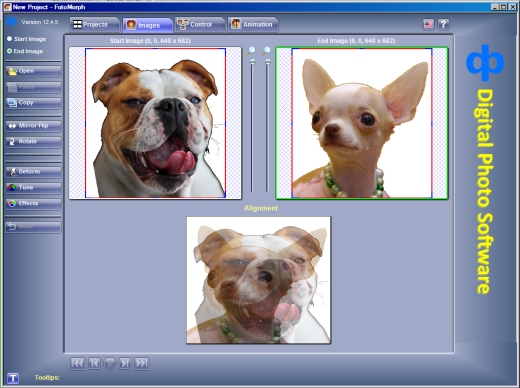Click the Open button
Viewport: 520px width, 388px height.
33,71
